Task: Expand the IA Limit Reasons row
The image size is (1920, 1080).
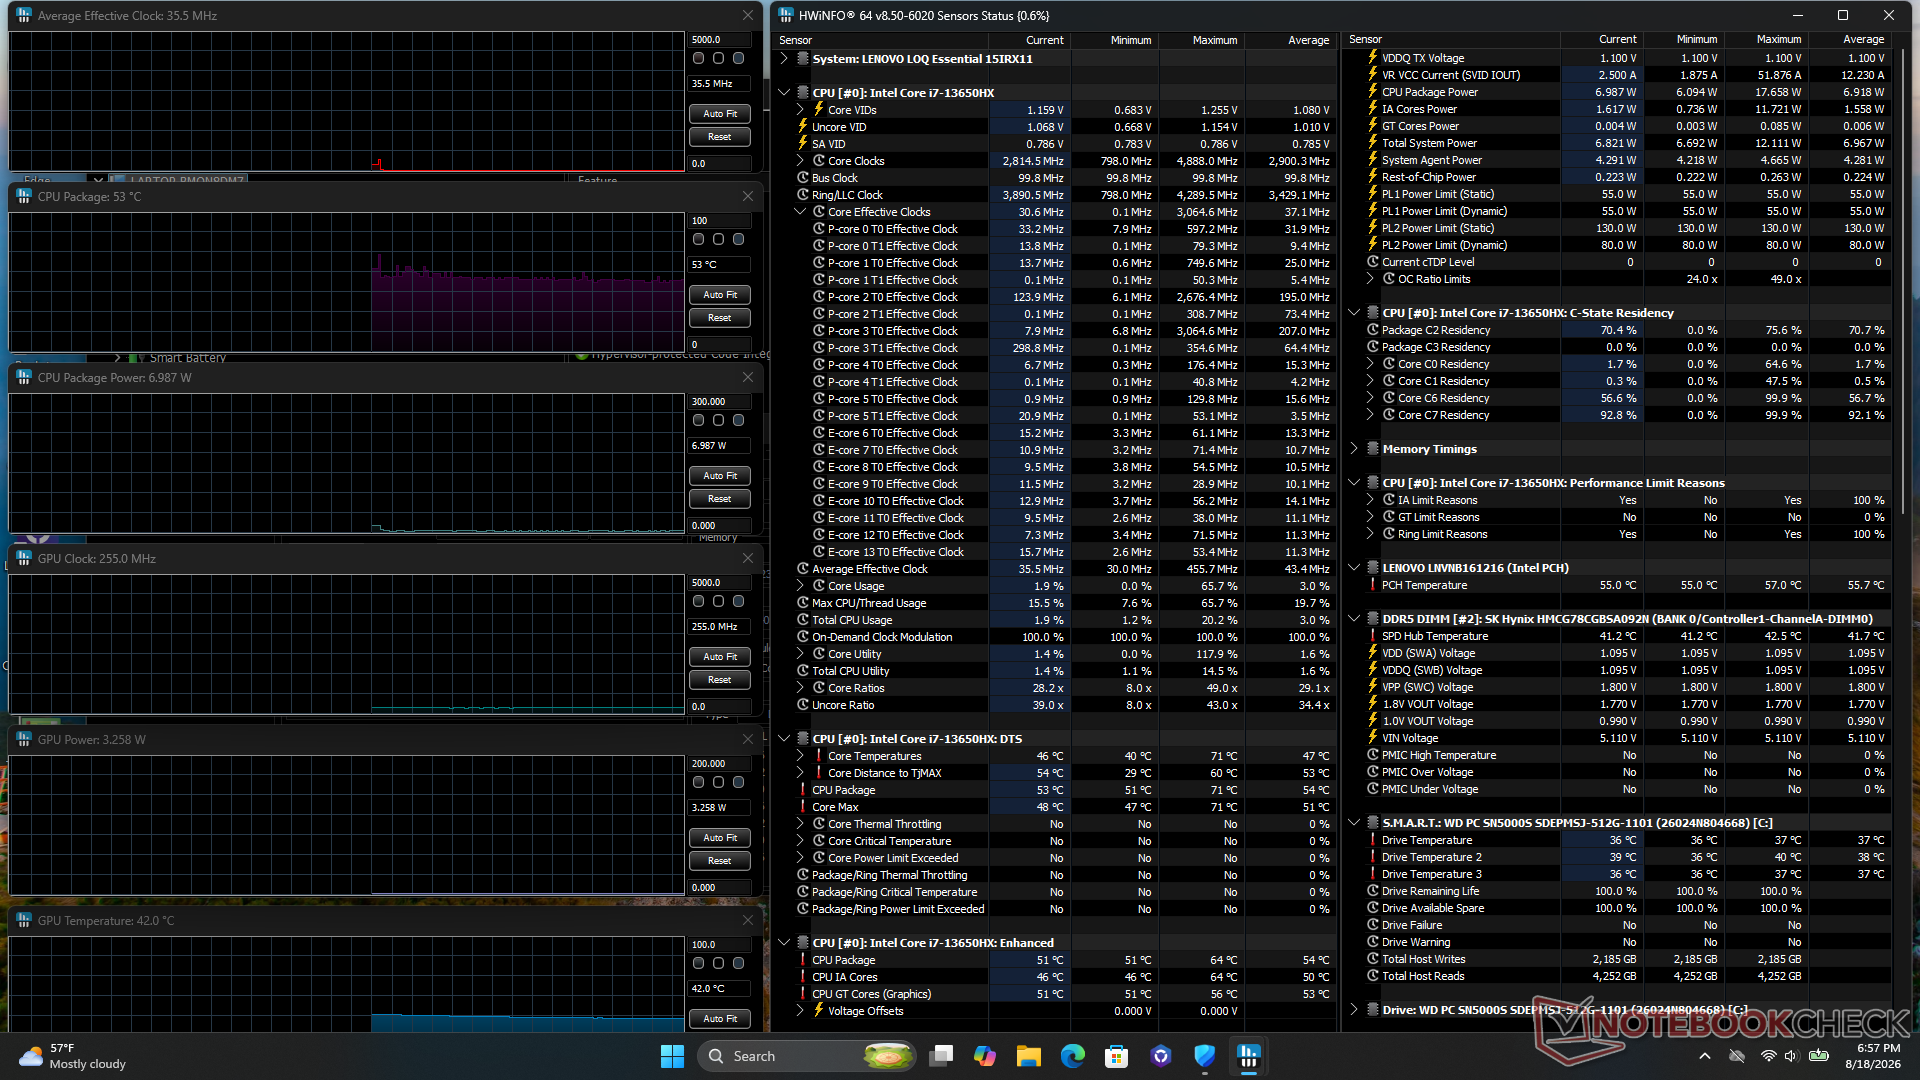Action: [1370, 500]
